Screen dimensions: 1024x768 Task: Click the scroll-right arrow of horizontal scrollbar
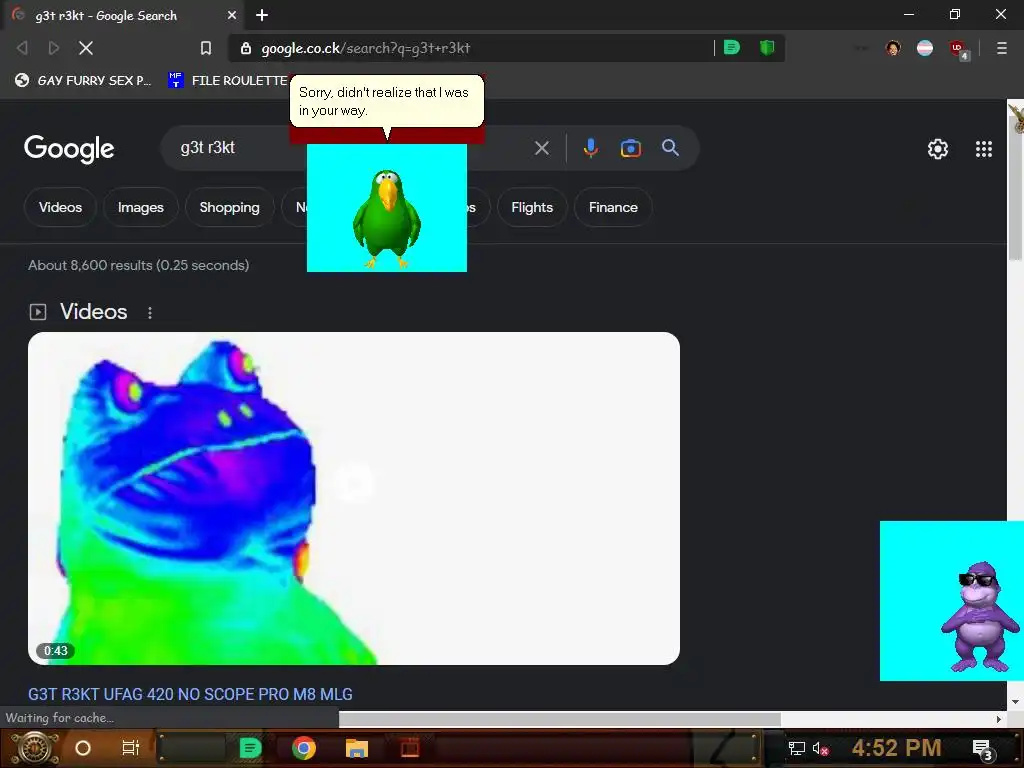coord(999,719)
